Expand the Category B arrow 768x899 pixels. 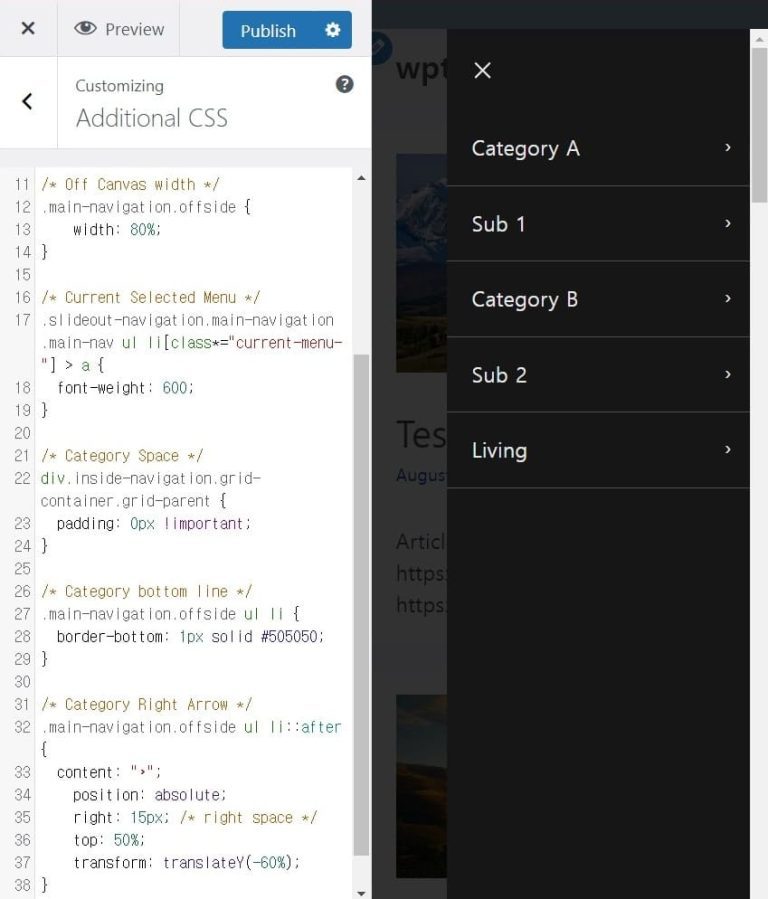727,299
